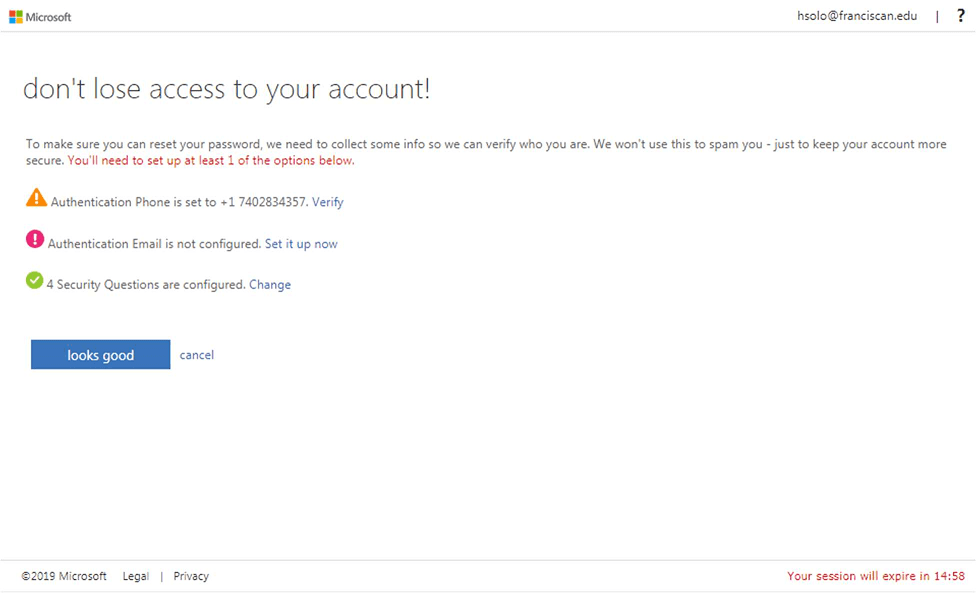Verify the authentication phone number
976x593 pixels.
pyautogui.click(x=327, y=202)
